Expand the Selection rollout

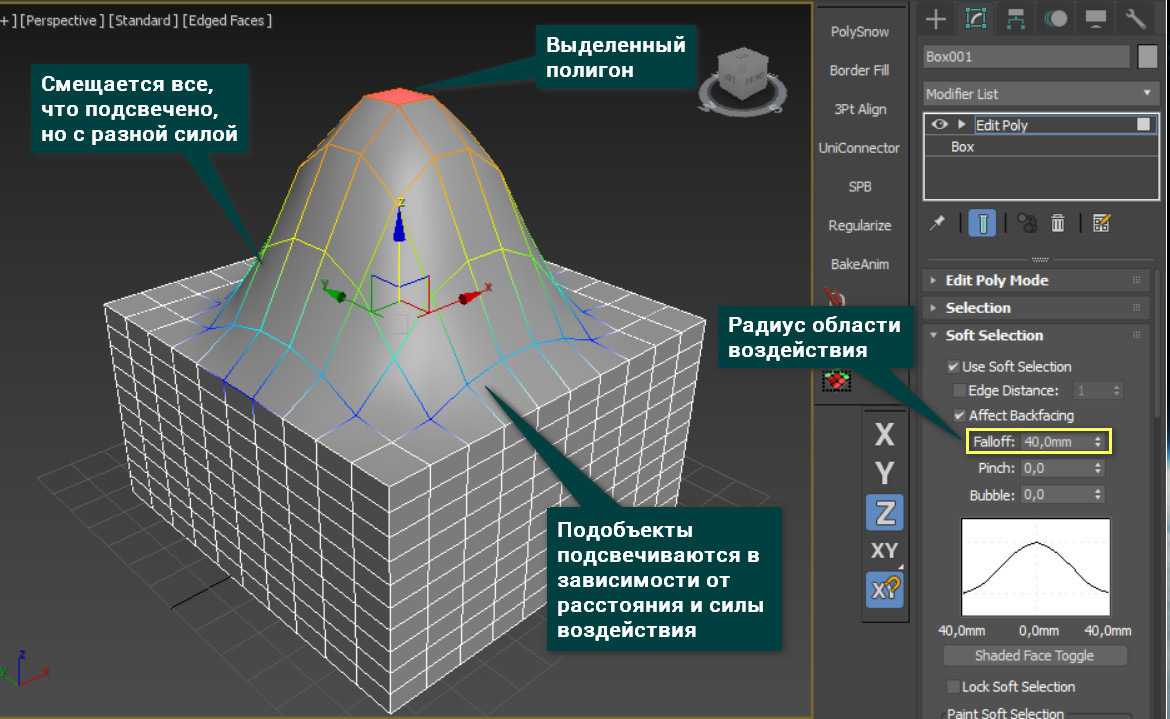[977, 308]
